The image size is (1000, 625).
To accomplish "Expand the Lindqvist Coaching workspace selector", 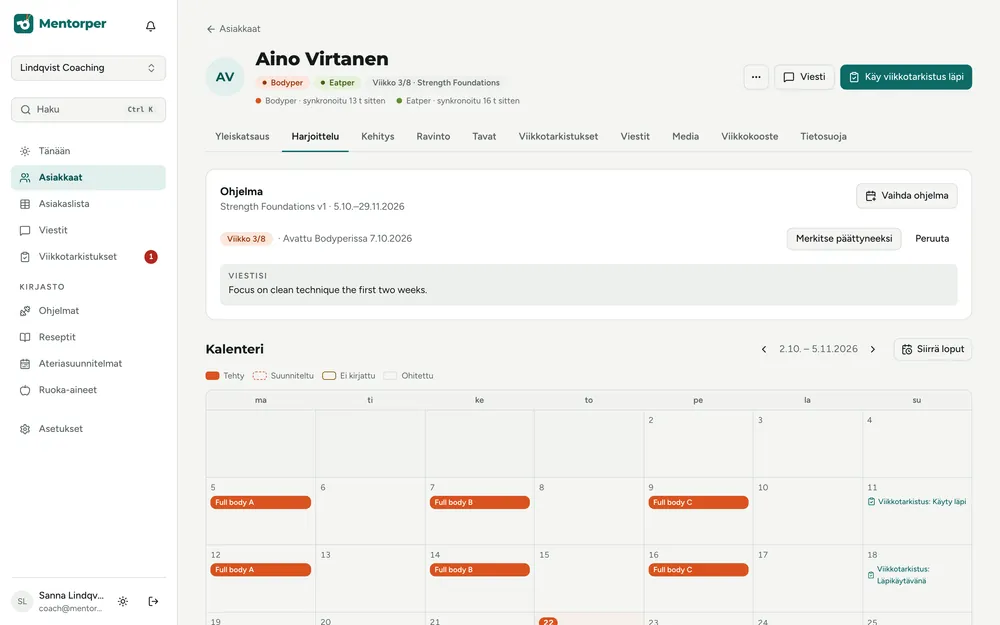I will point(88,68).
